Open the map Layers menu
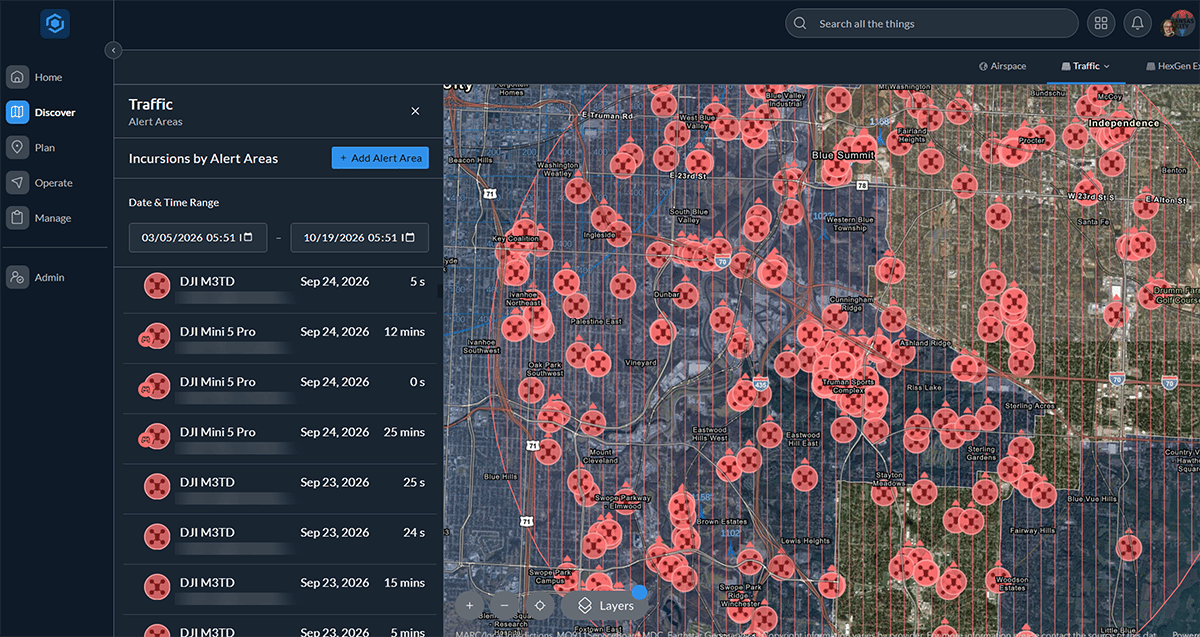 click(x=604, y=606)
